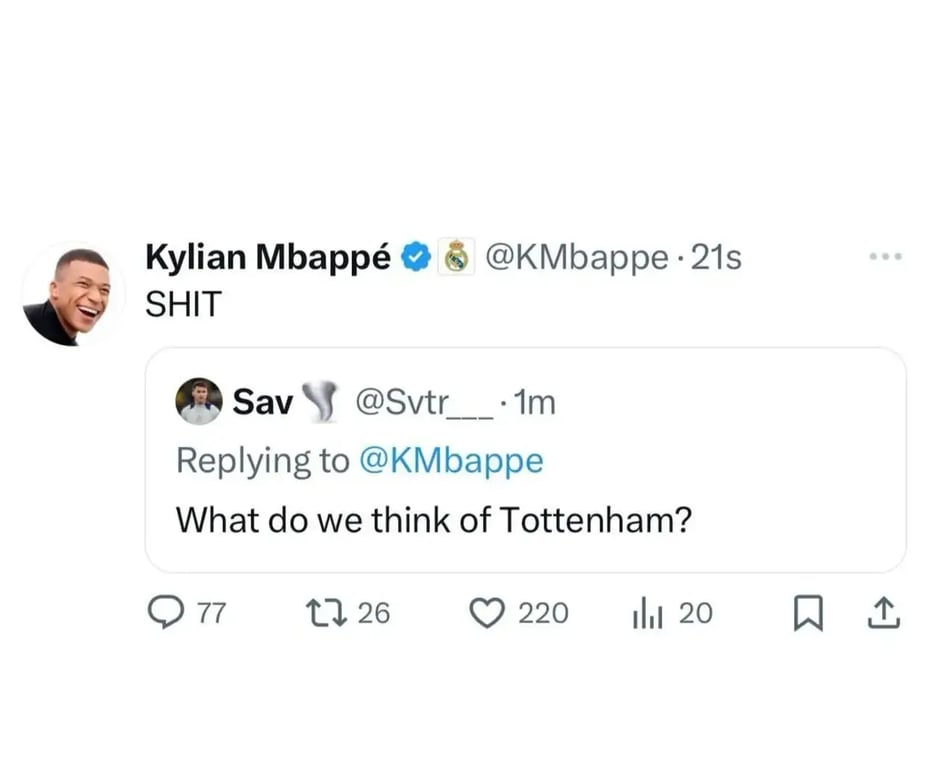Screen dimensions: 928x768
Task: Open Kylian Mbappé's profile picture
Action: point(72,294)
